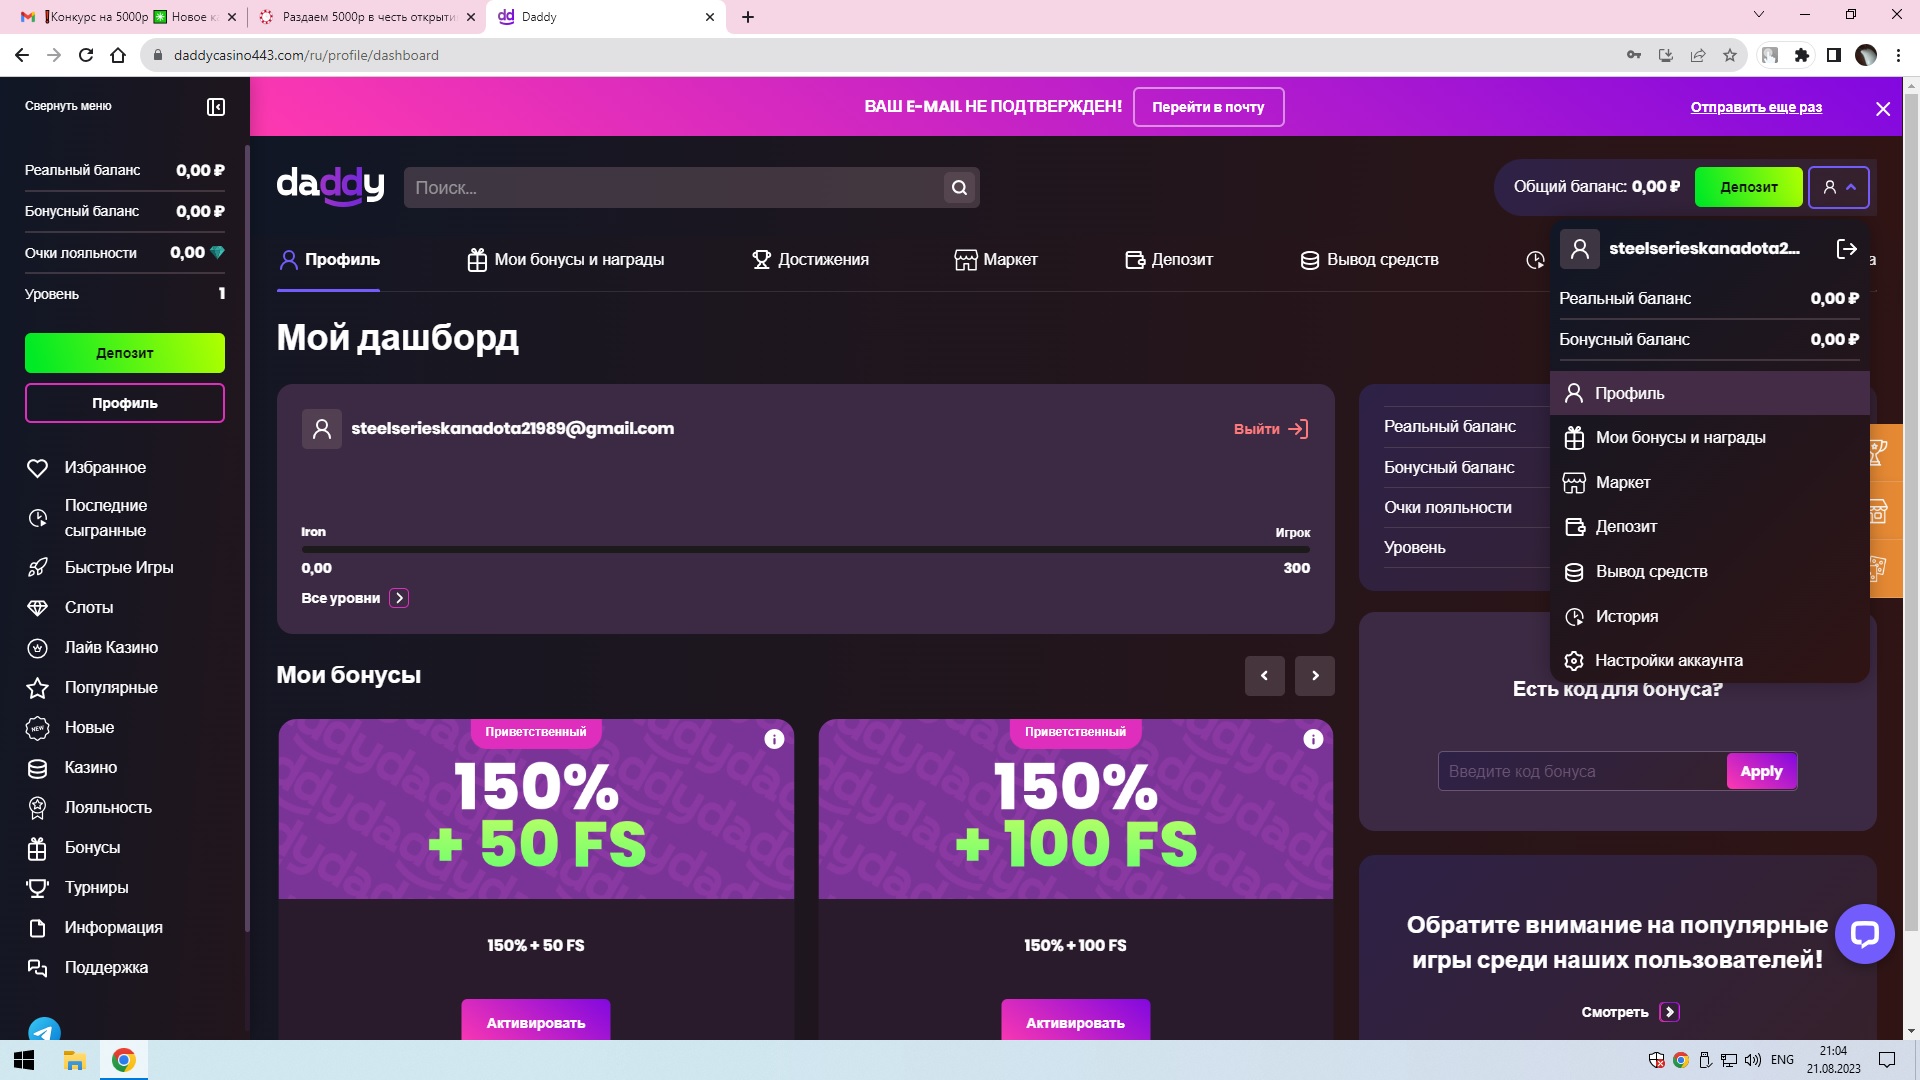Click the search magnifier icon
This screenshot has height=1080, width=1920.
tap(959, 187)
